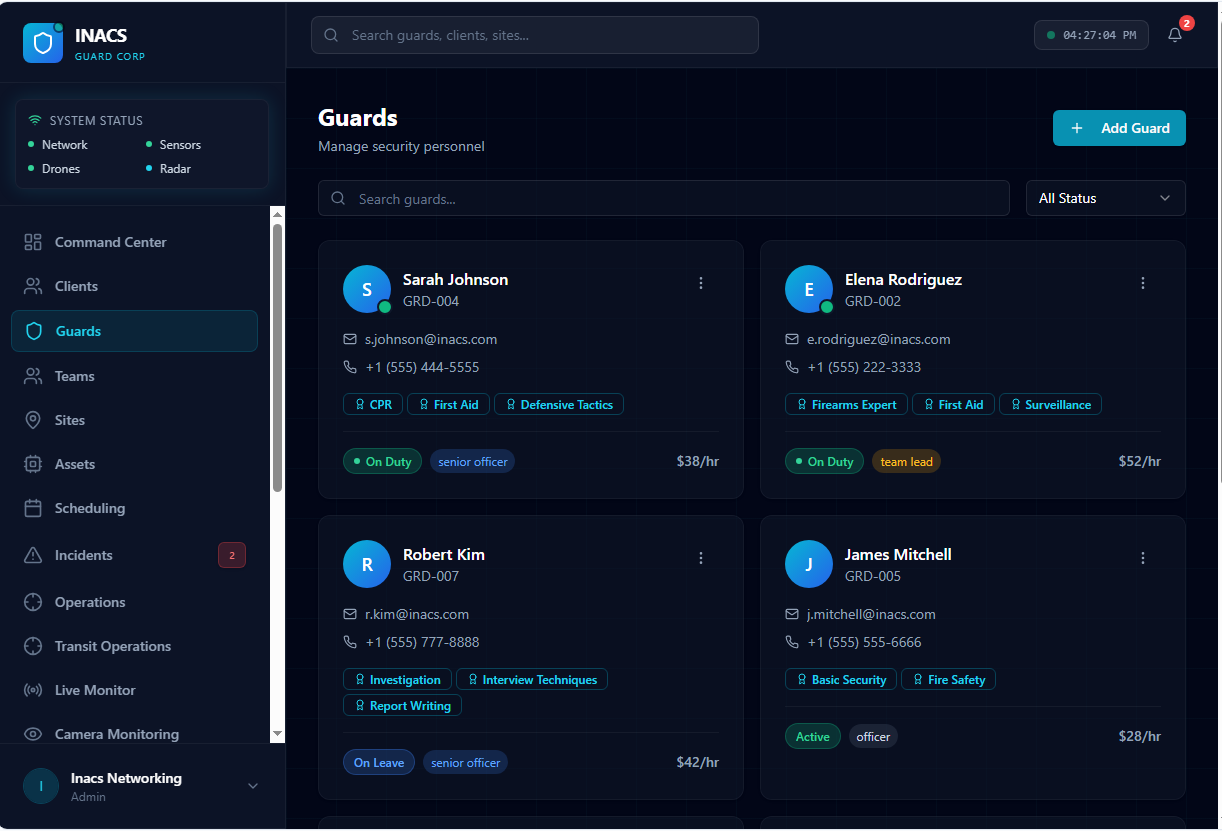Click the Clients people icon

pyautogui.click(x=33, y=286)
